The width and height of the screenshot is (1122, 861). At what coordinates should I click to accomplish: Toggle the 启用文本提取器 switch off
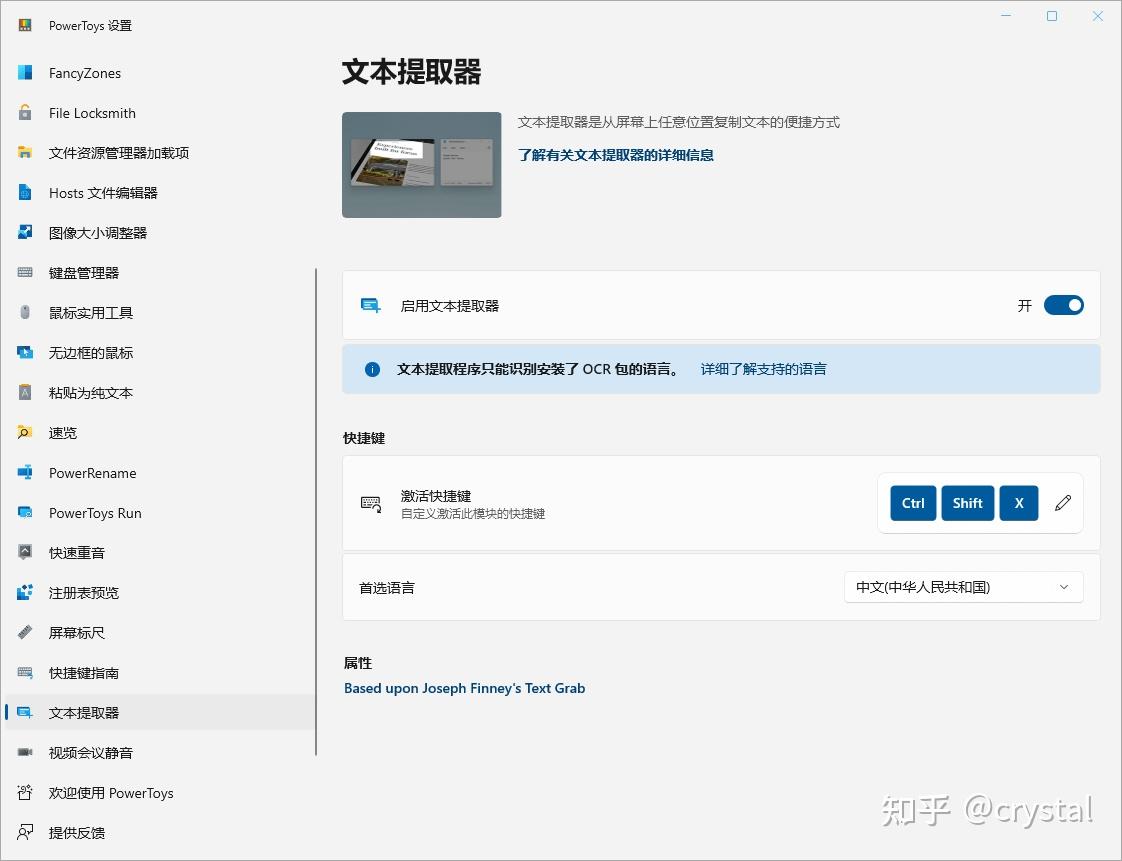tap(1063, 305)
